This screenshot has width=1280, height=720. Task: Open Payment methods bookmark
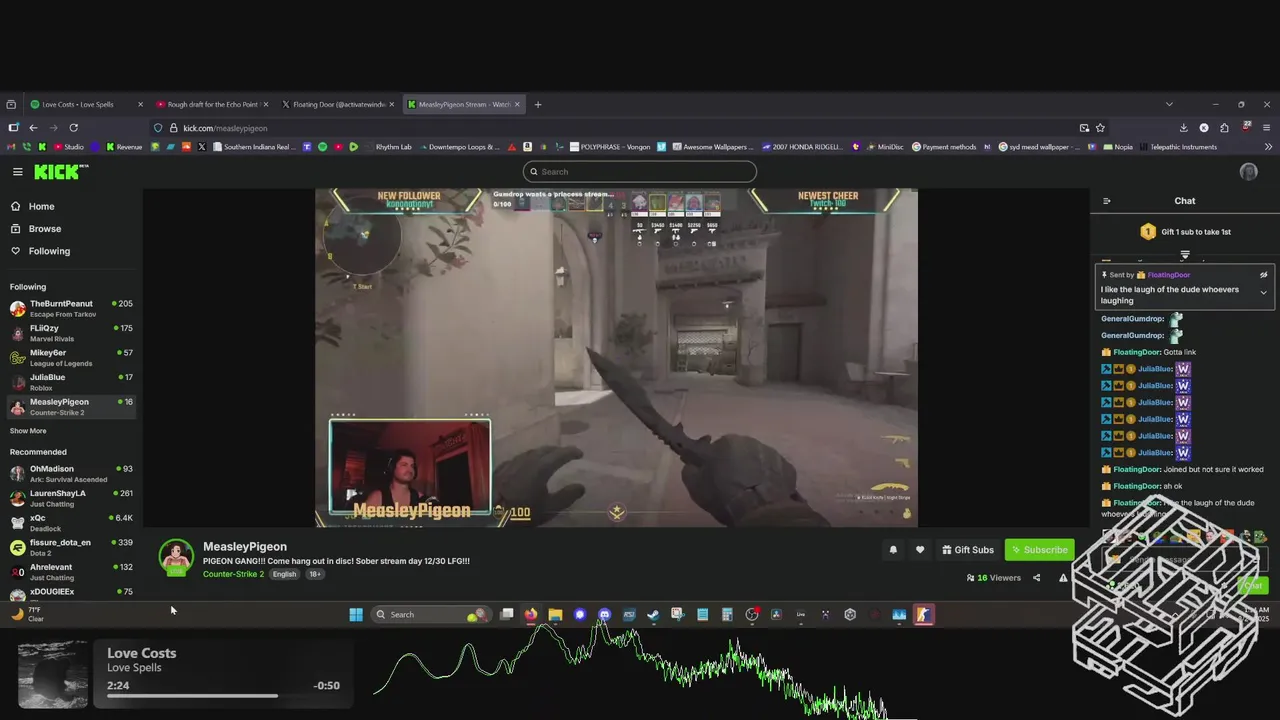point(943,147)
